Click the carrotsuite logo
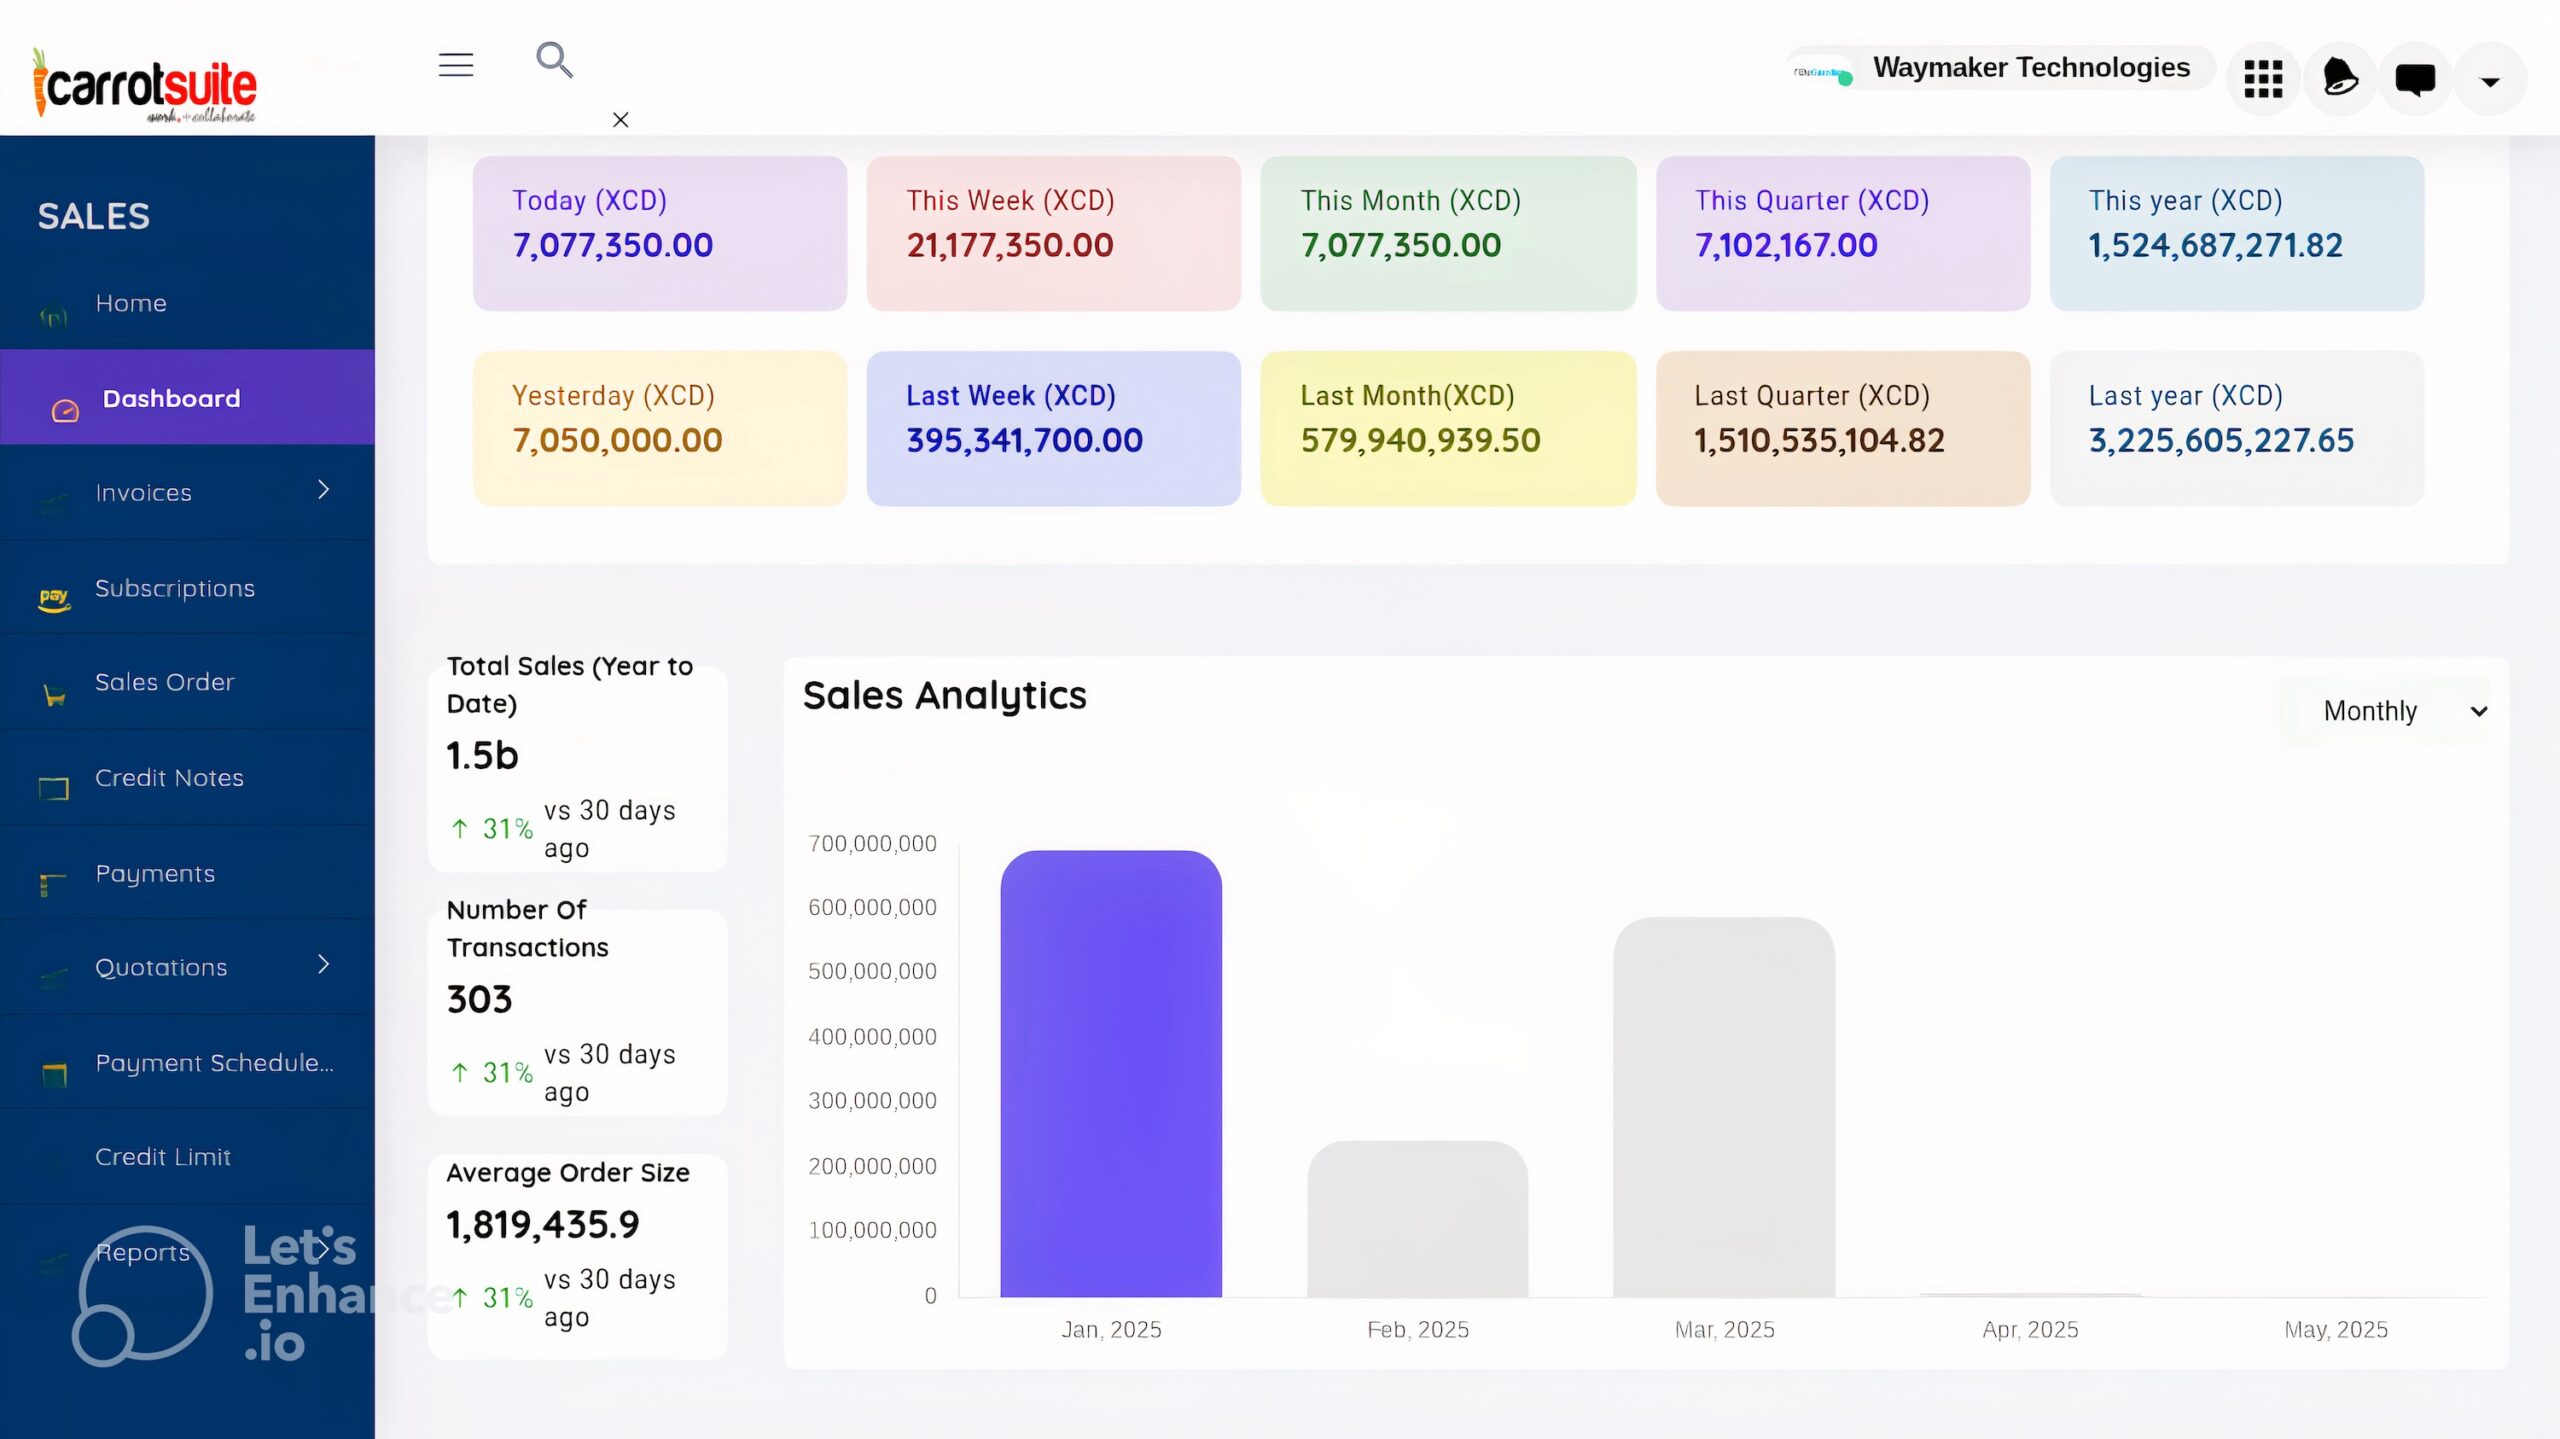 pos(146,85)
